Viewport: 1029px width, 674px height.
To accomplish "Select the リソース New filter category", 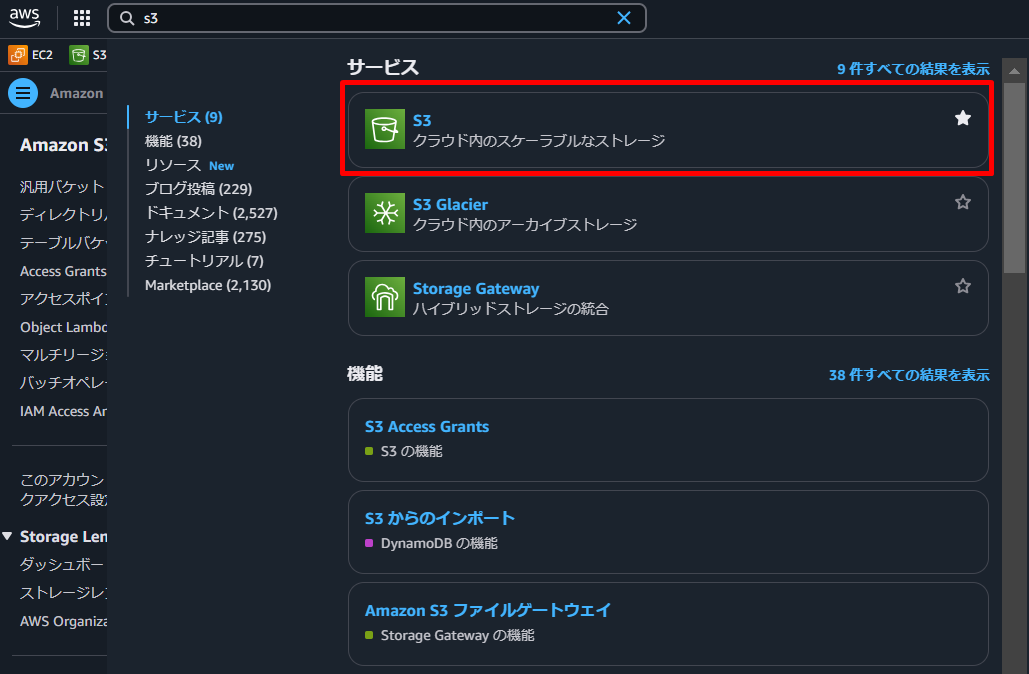I will (x=189, y=165).
